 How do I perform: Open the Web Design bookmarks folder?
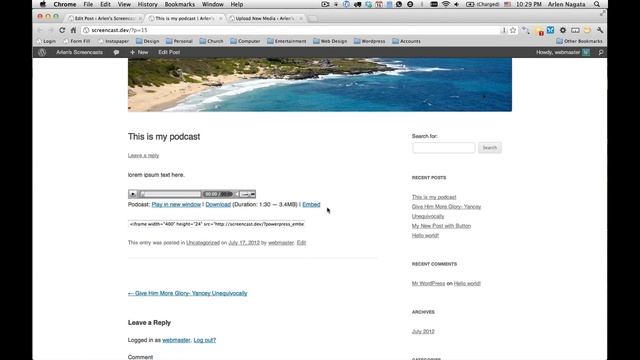(x=330, y=41)
